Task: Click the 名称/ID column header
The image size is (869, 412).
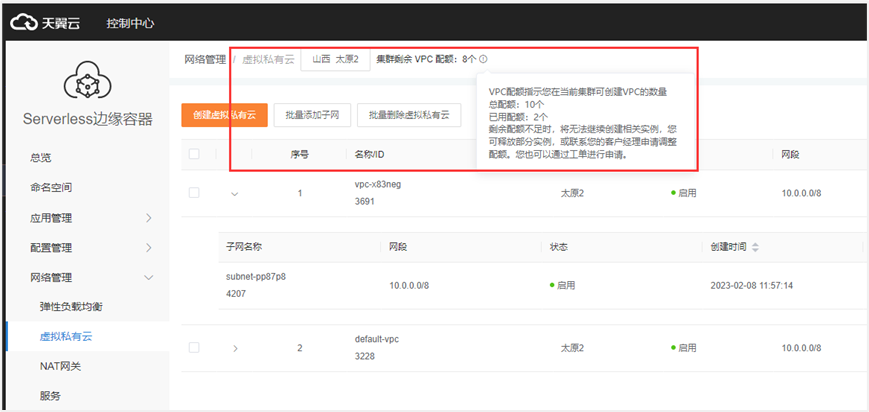Action: [369, 154]
